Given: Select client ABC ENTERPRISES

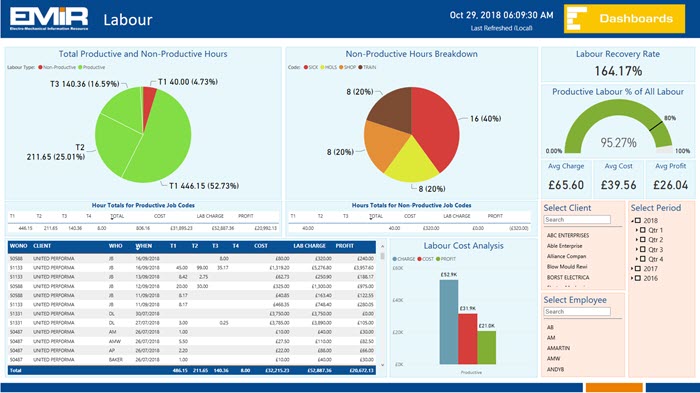Looking at the screenshot, I should click(x=568, y=235).
